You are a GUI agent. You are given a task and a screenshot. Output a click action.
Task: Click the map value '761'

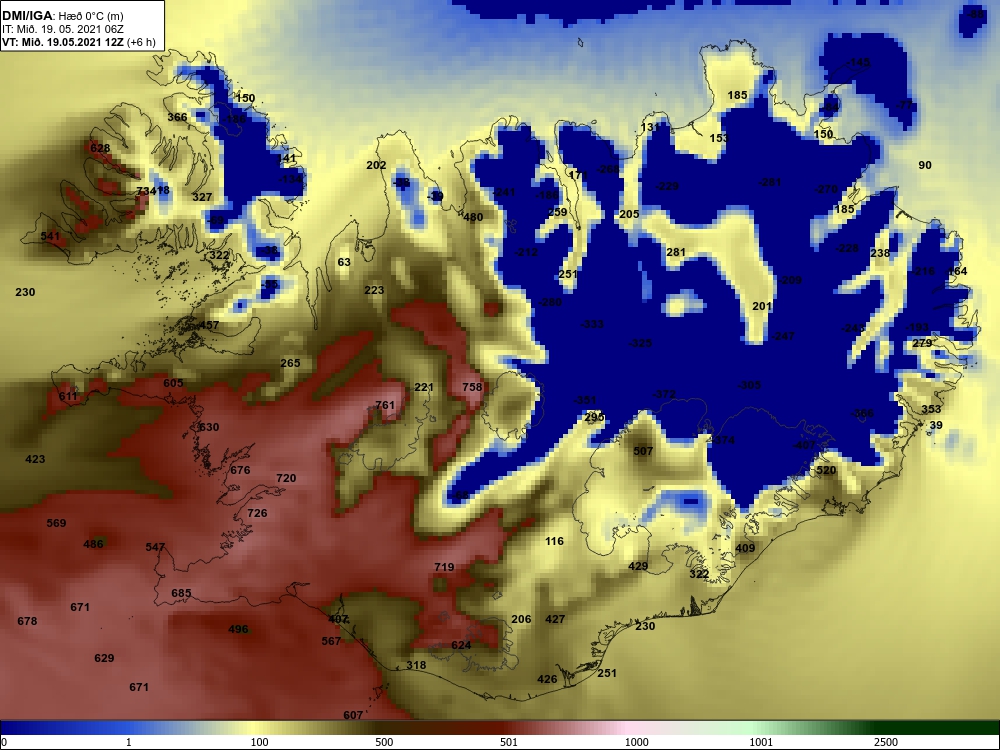pos(385,406)
